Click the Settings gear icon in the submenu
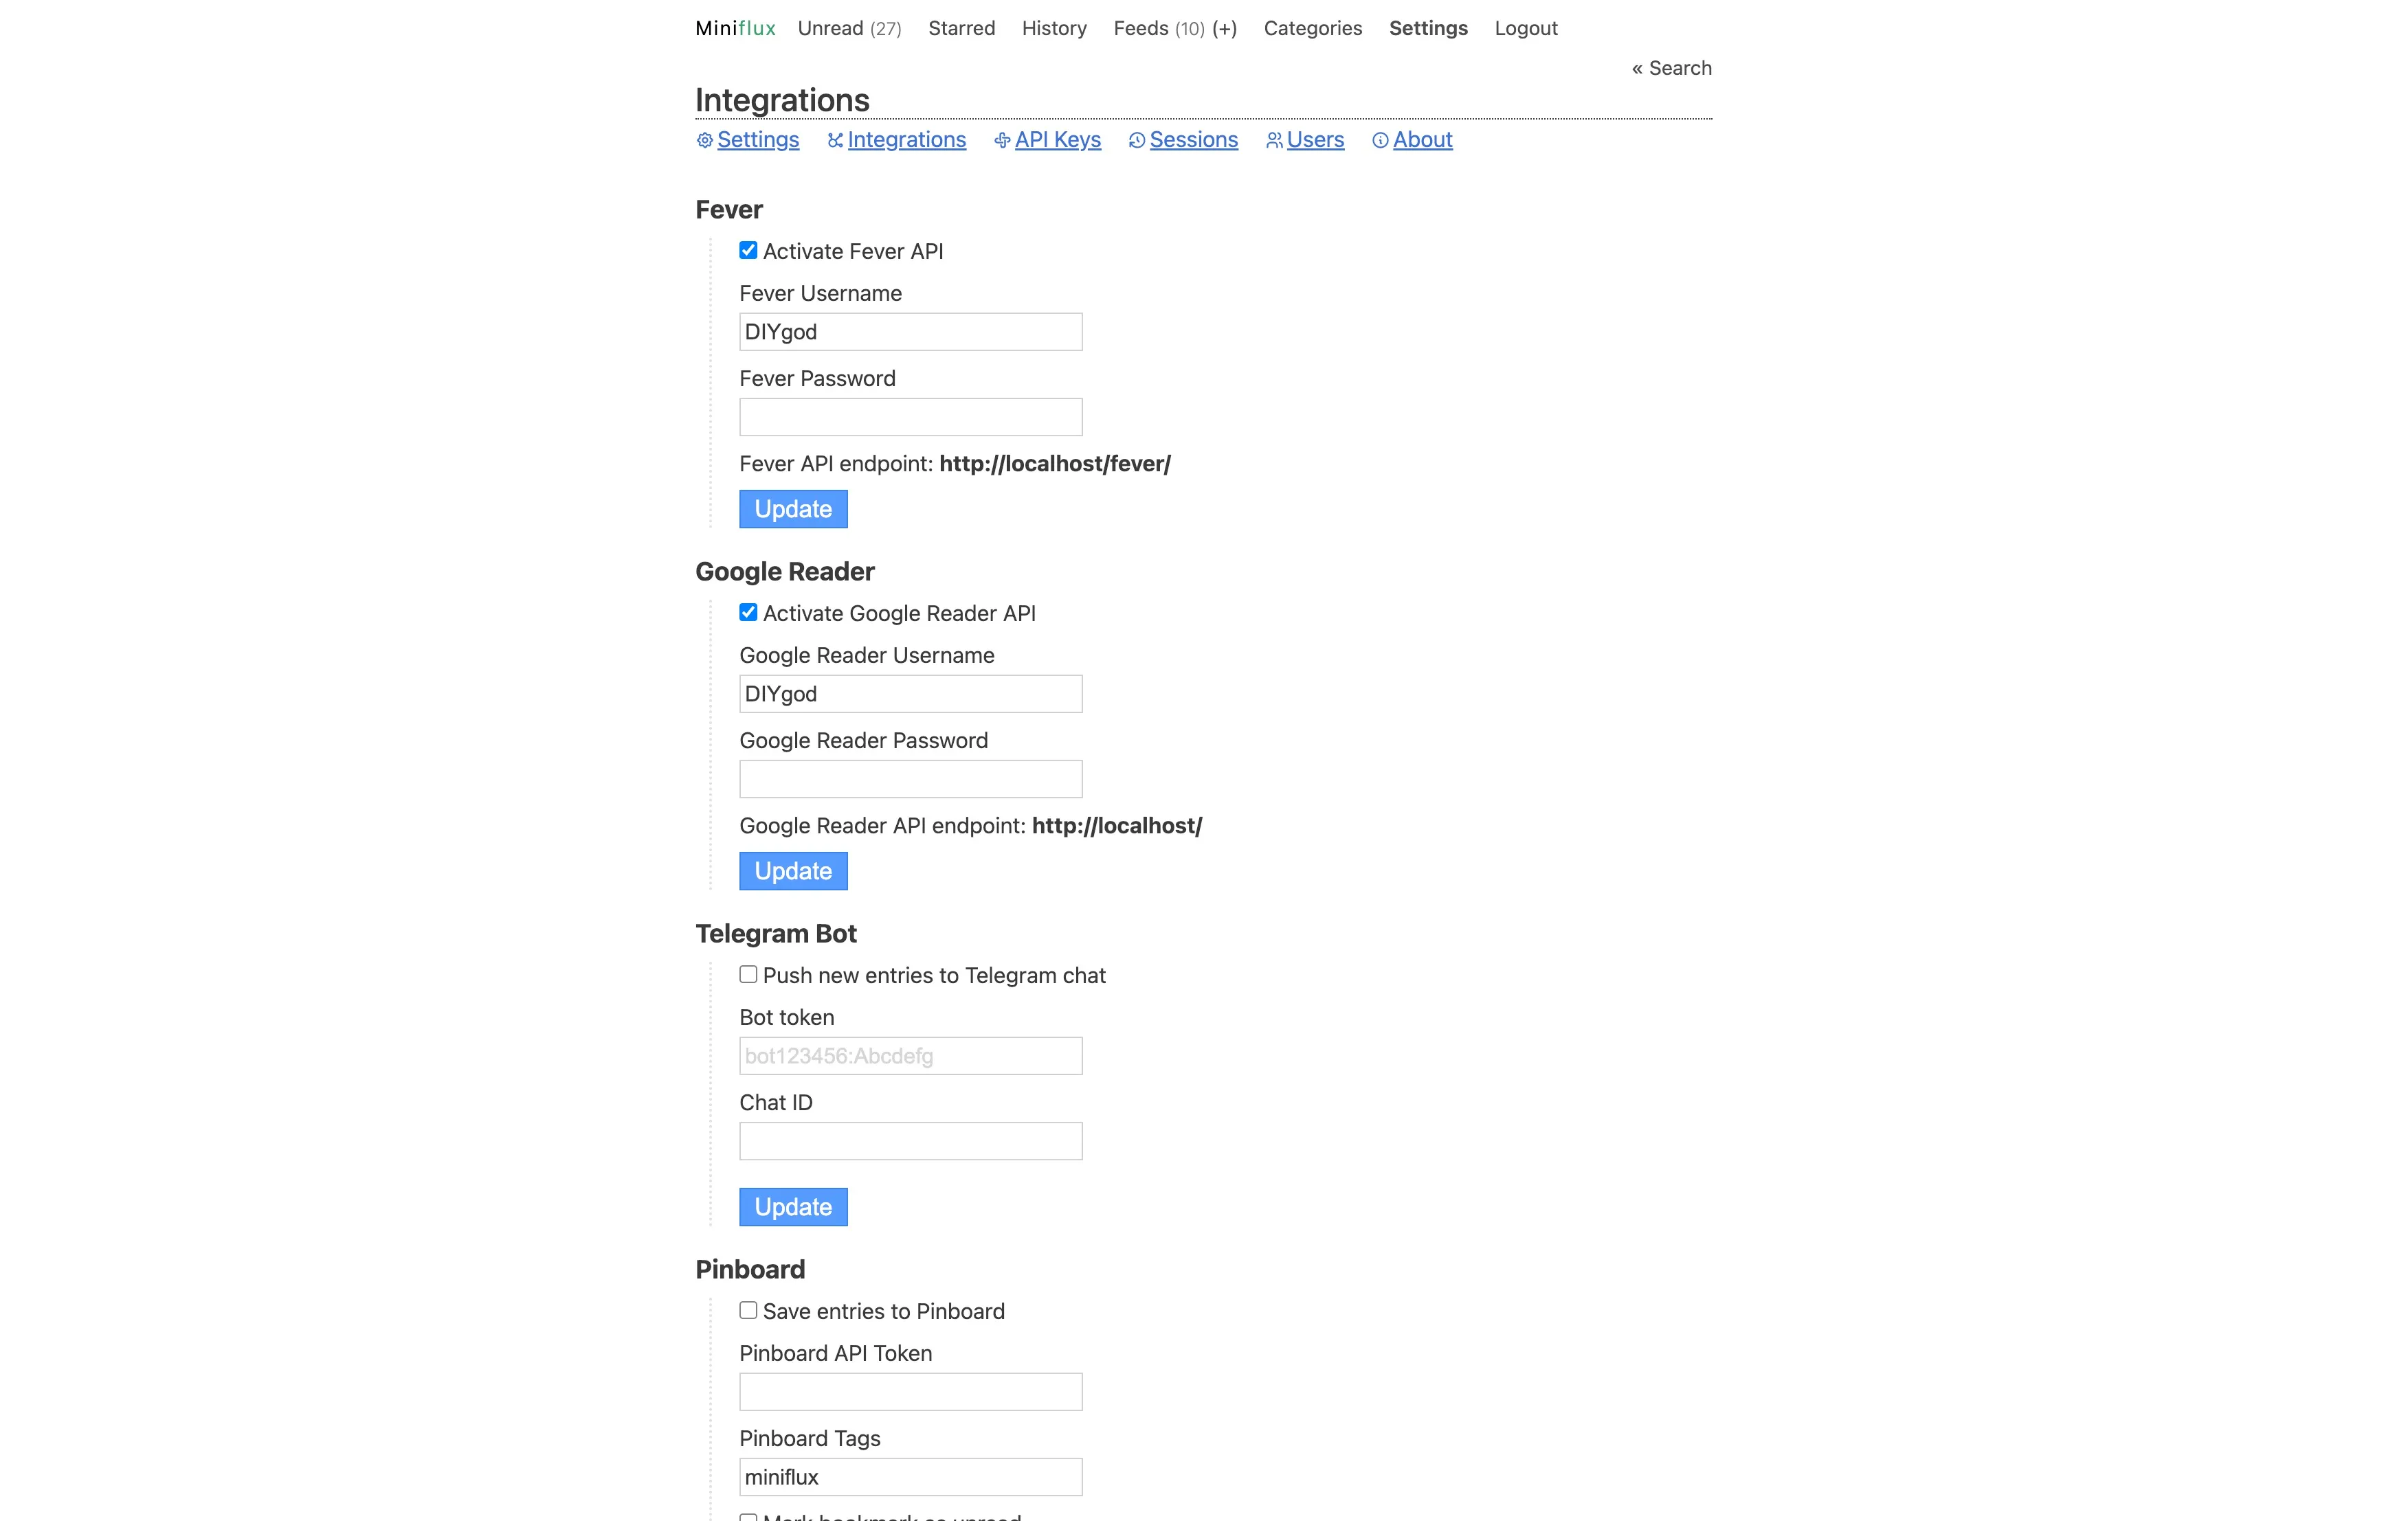The image size is (2408, 1521). (x=705, y=141)
